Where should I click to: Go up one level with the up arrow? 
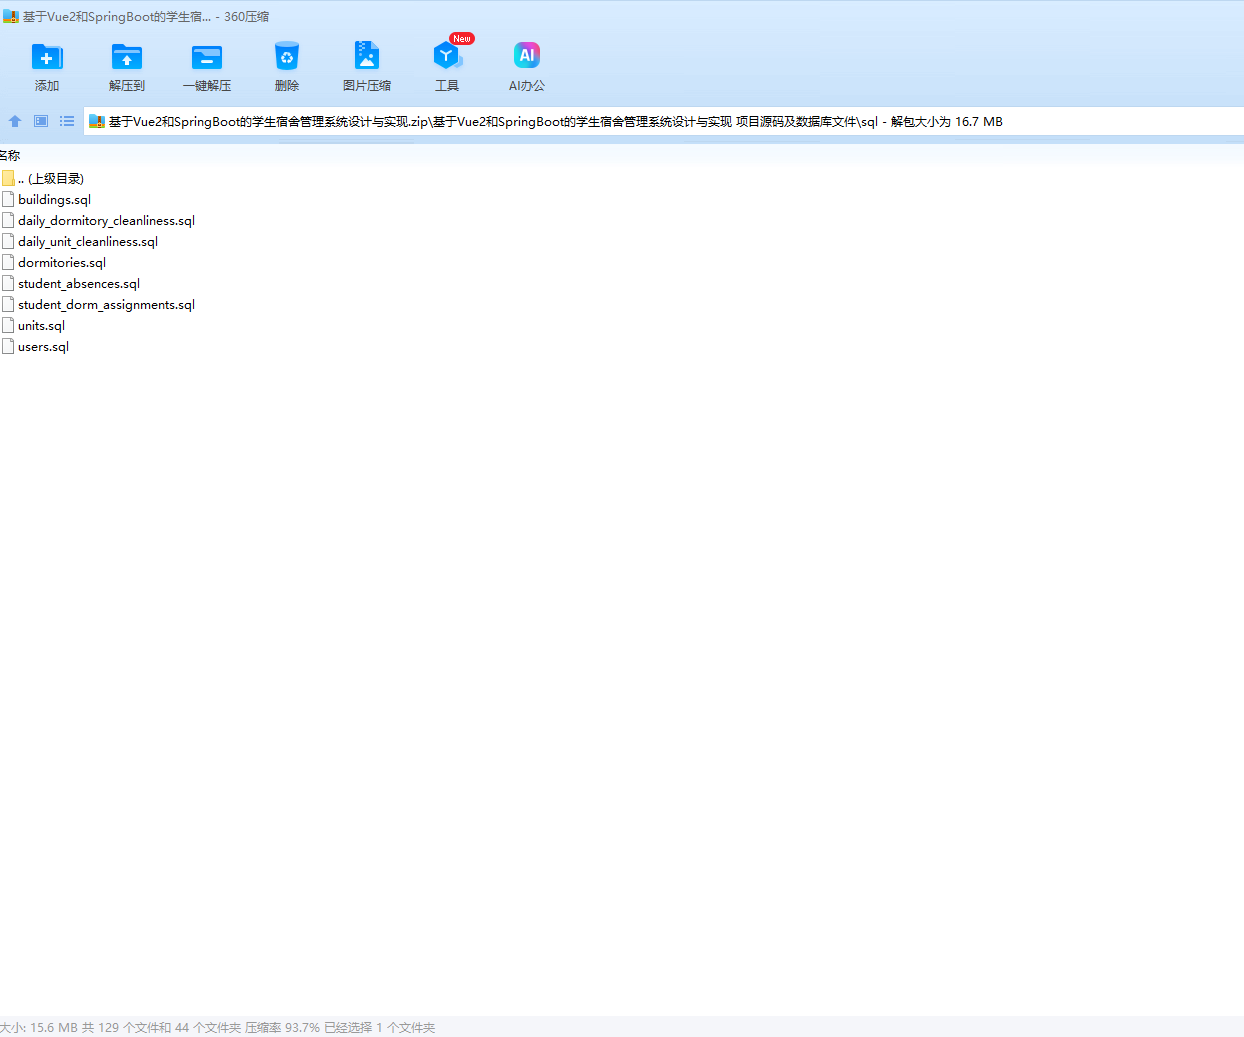point(15,121)
